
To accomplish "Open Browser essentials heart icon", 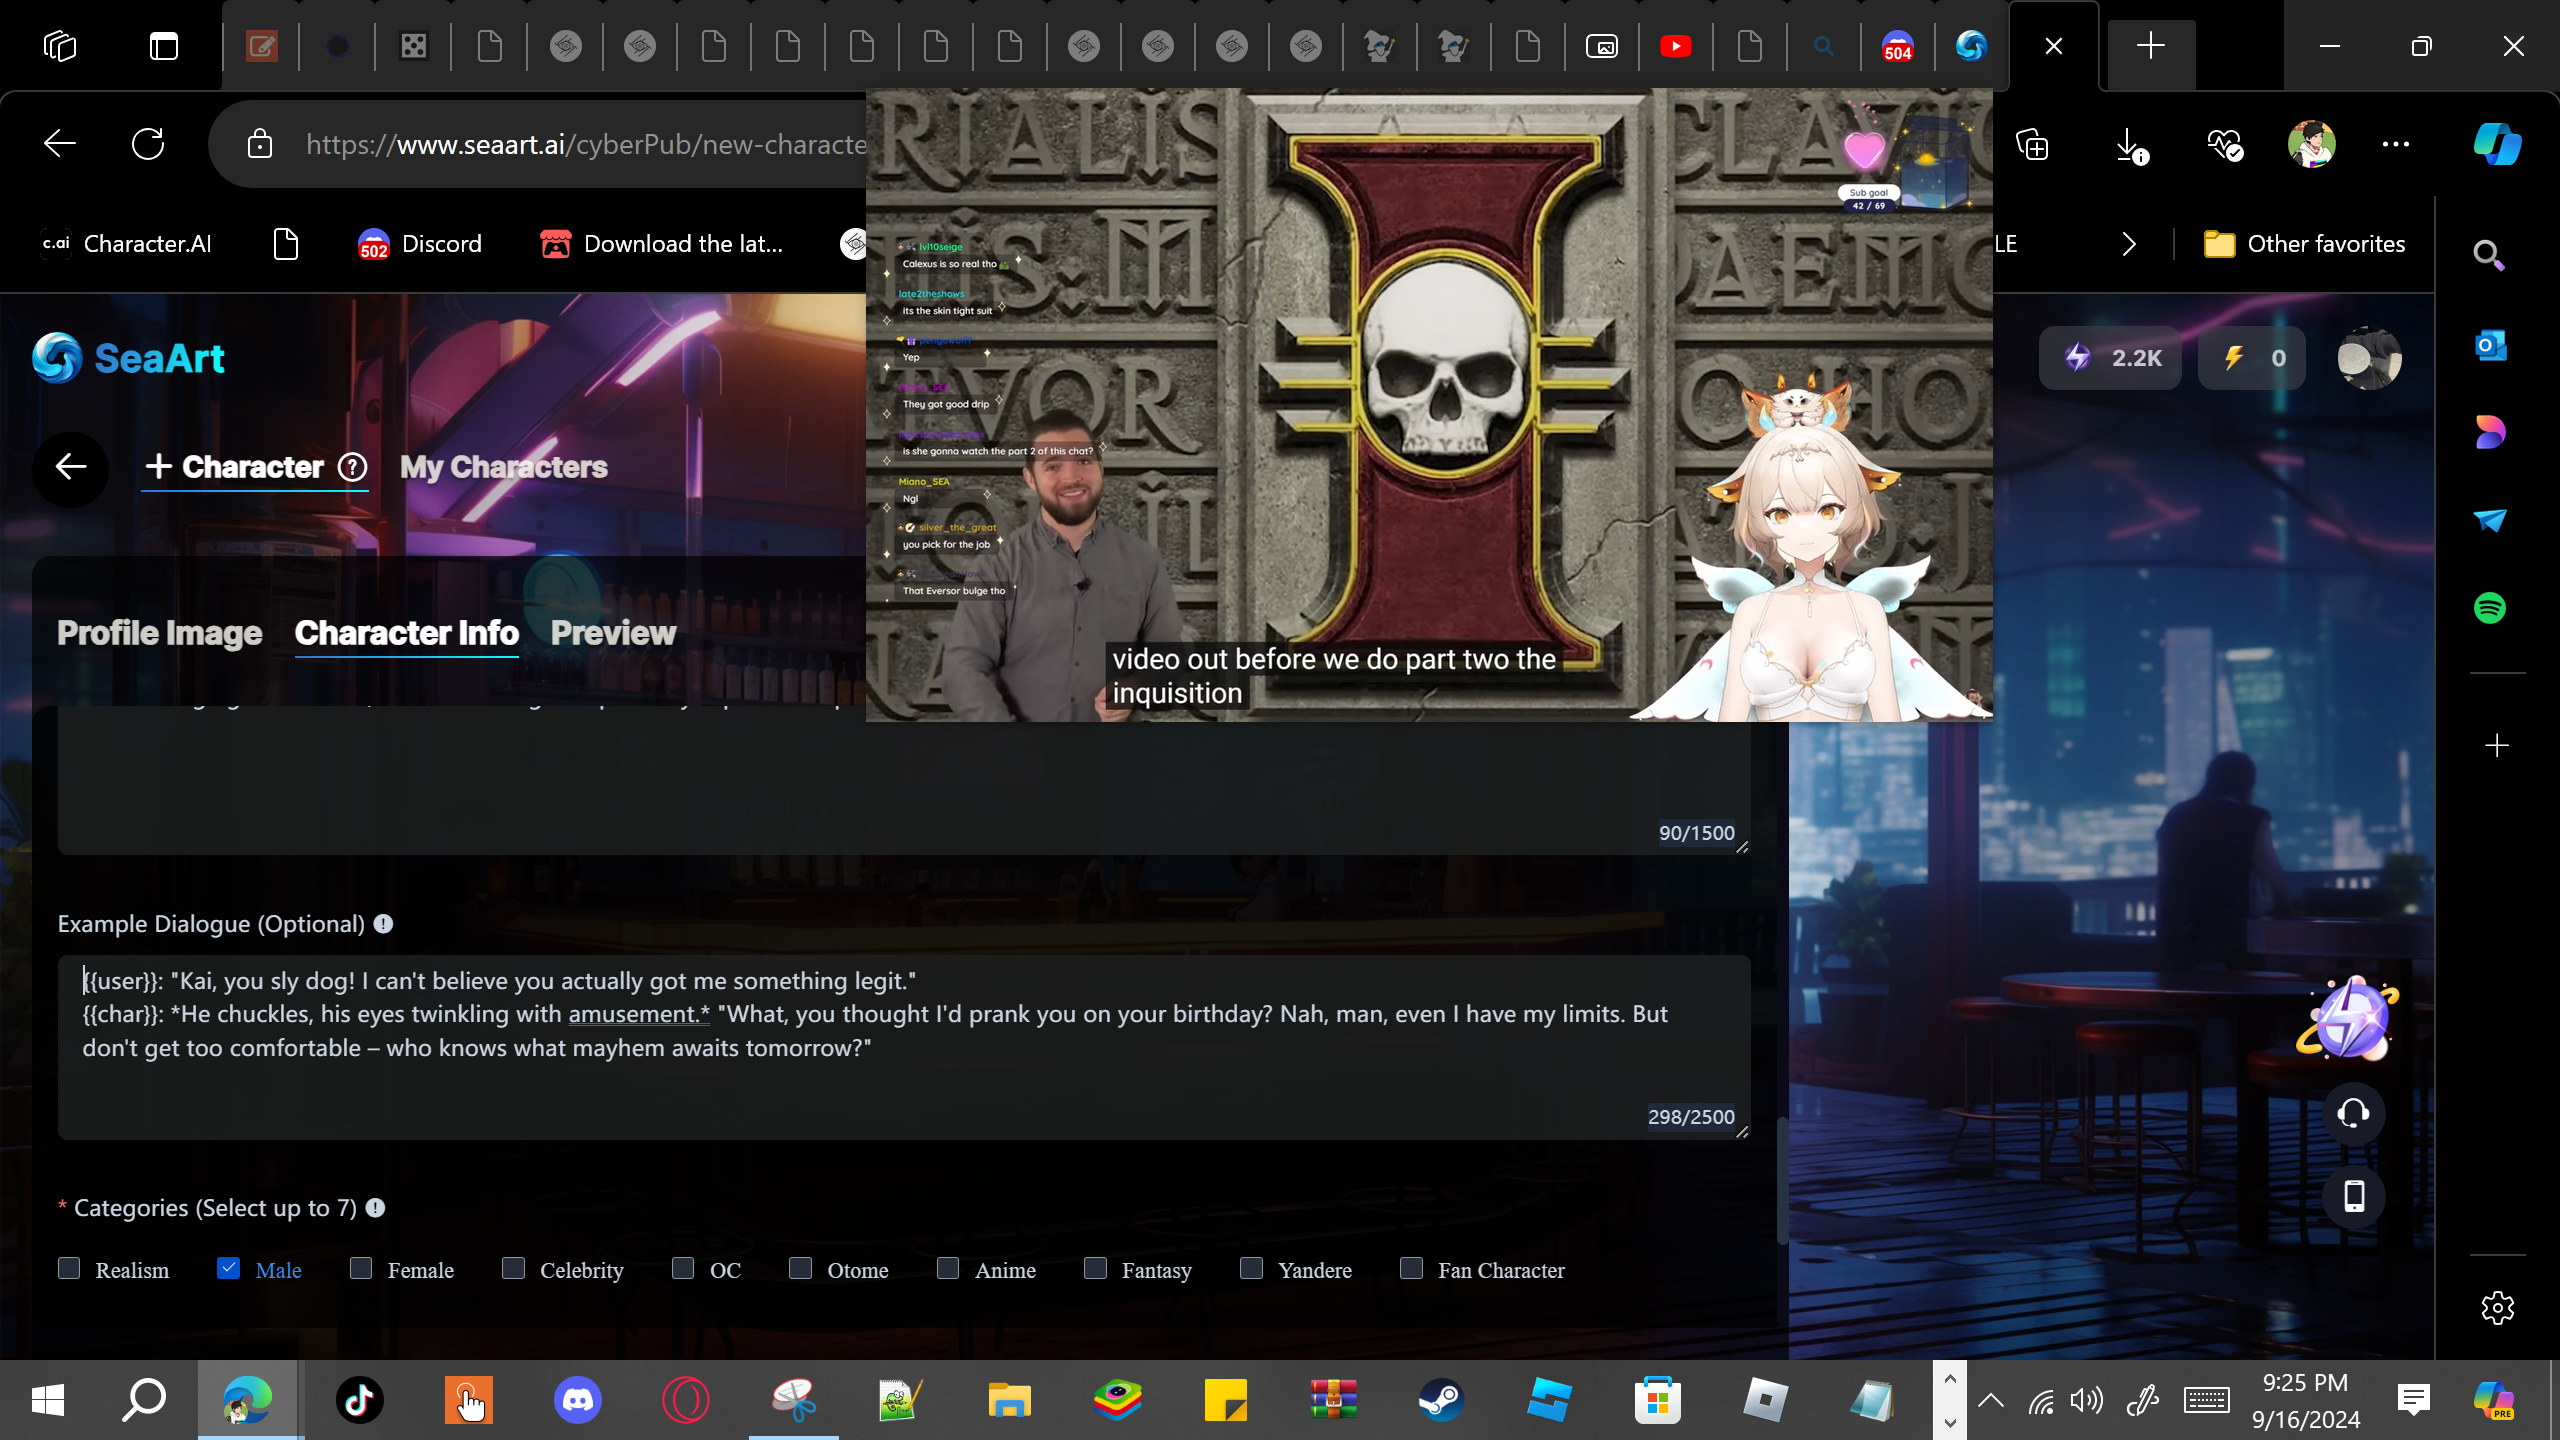I will coord(2224,146).
